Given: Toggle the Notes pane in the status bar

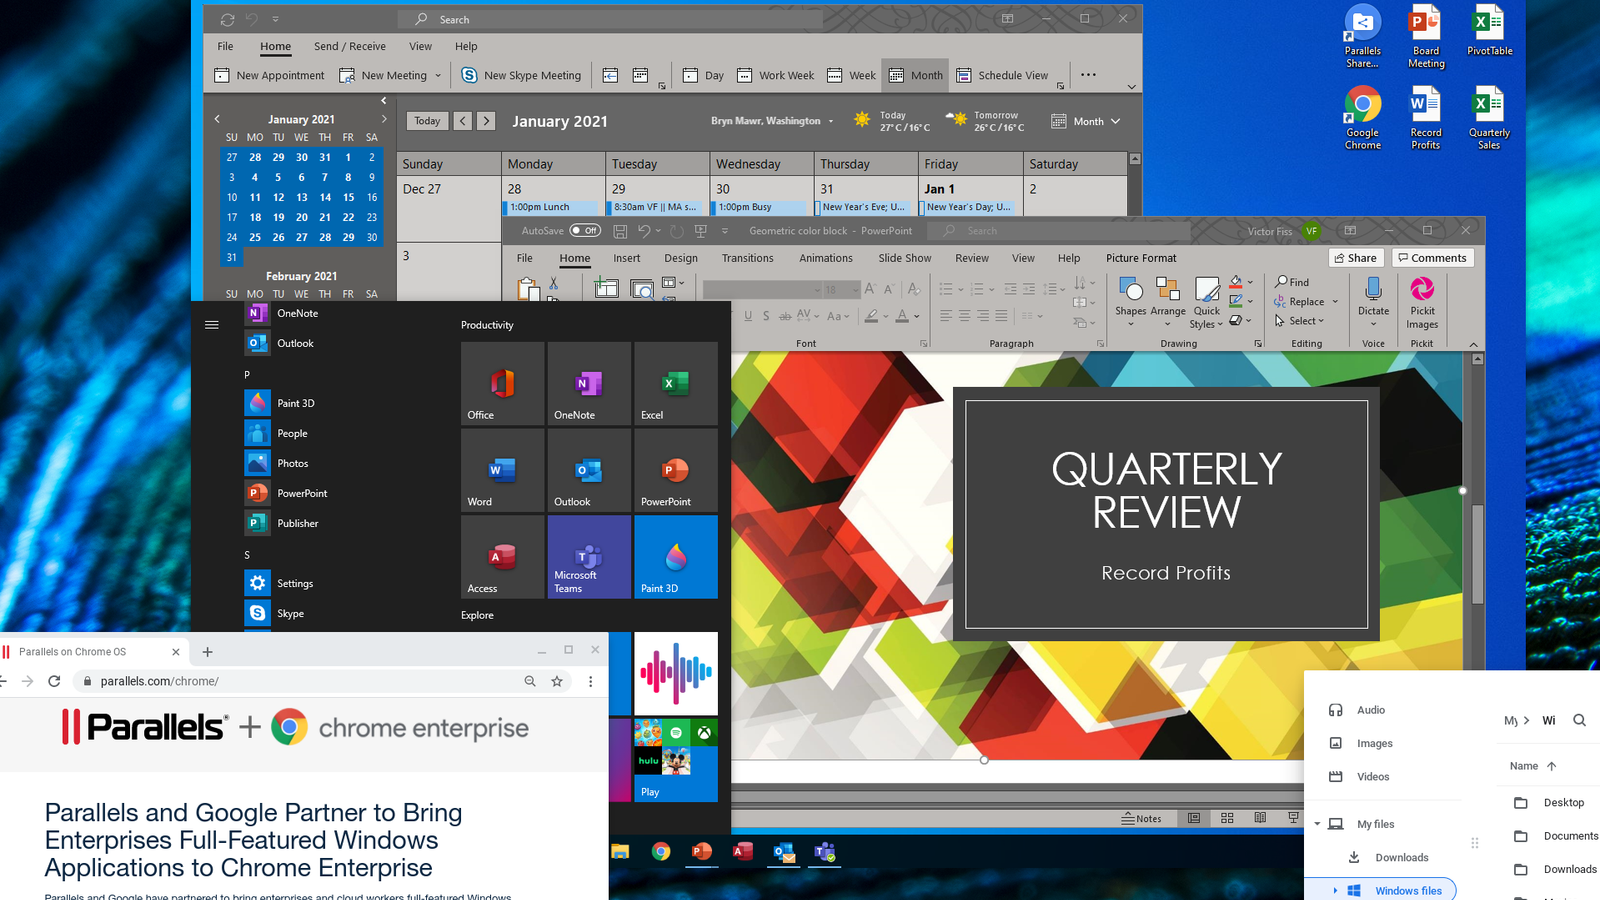Looking at the screenshot, I should pos(1141,818).
